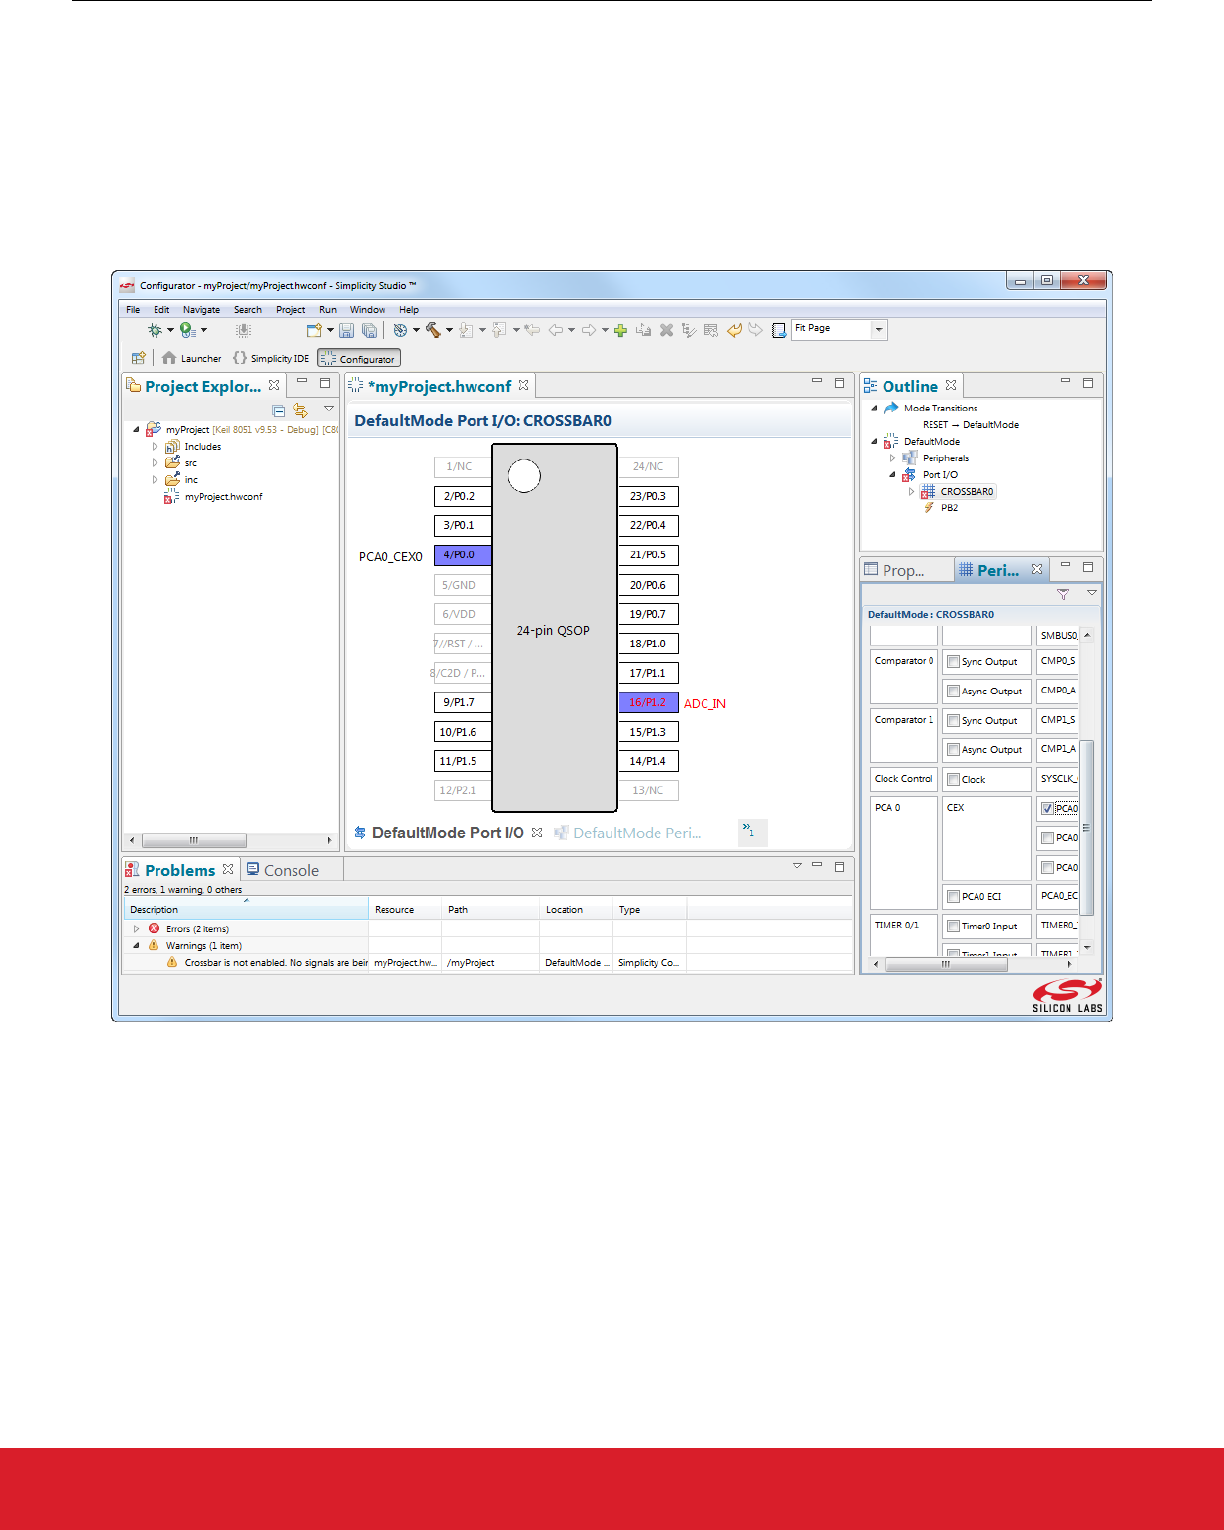Click the 'Crossbar is not enabled' warning row
The width and height of the screenshot is (1224, 1530).
(487, 962)
